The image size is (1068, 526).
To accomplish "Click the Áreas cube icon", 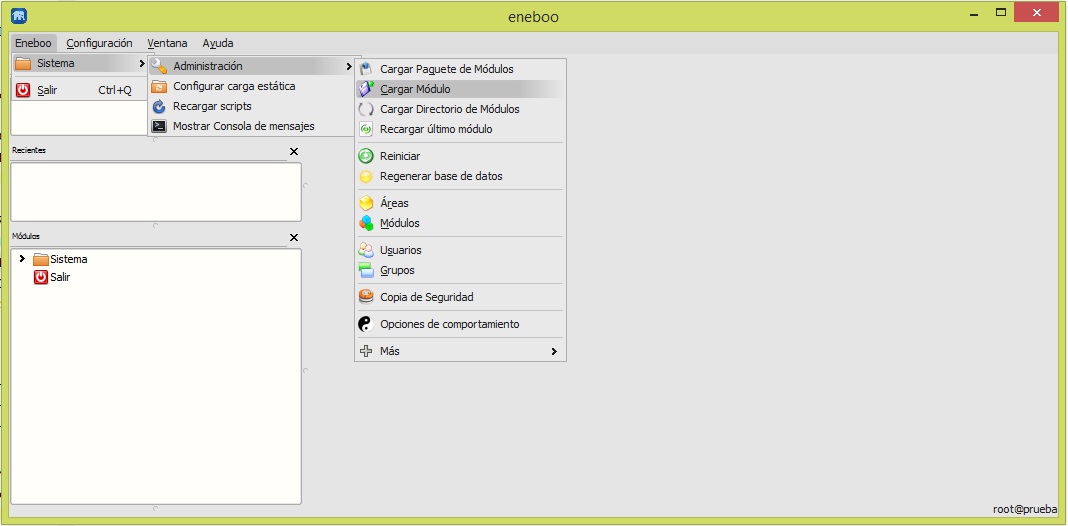I will pos(366,203).
